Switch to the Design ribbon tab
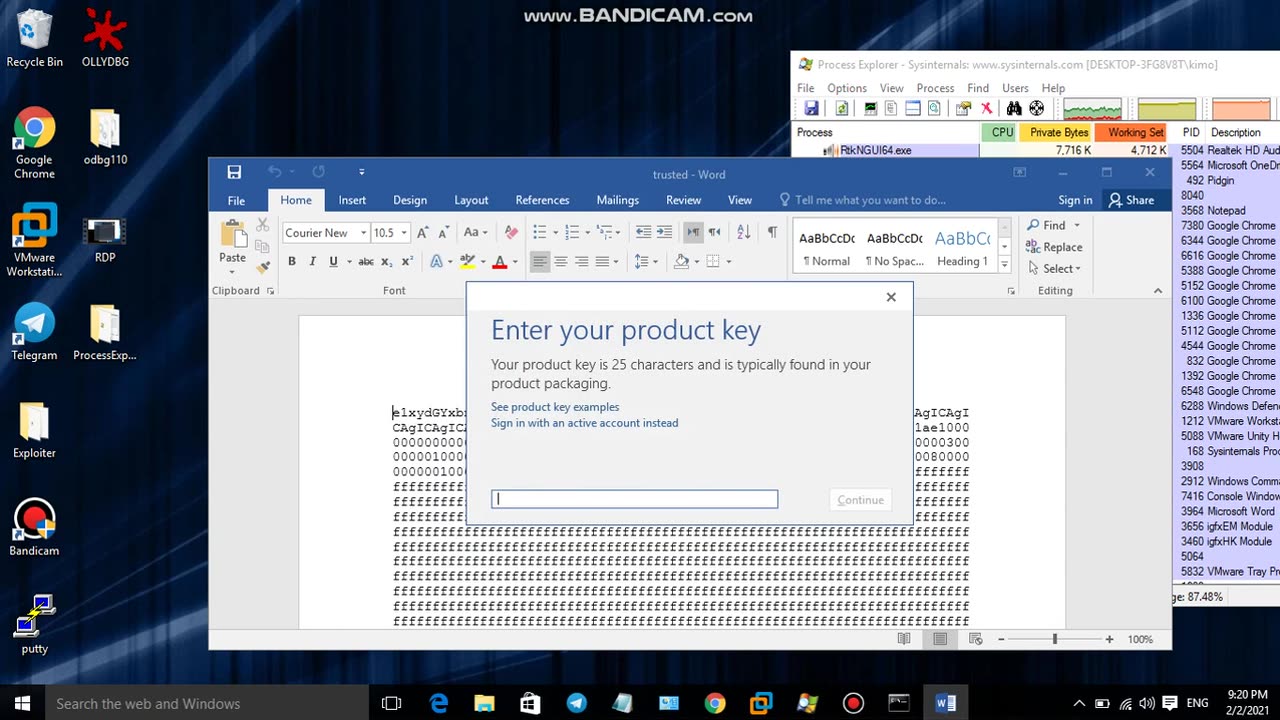Screen dimensions: 1280x720 tap(410, 200)
